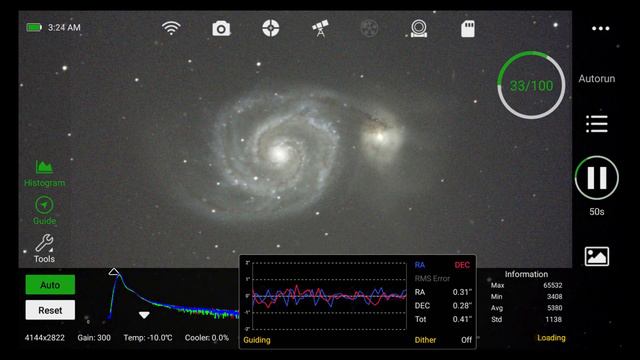
Task: Click the Std value 1138
Action: (554, 320)
